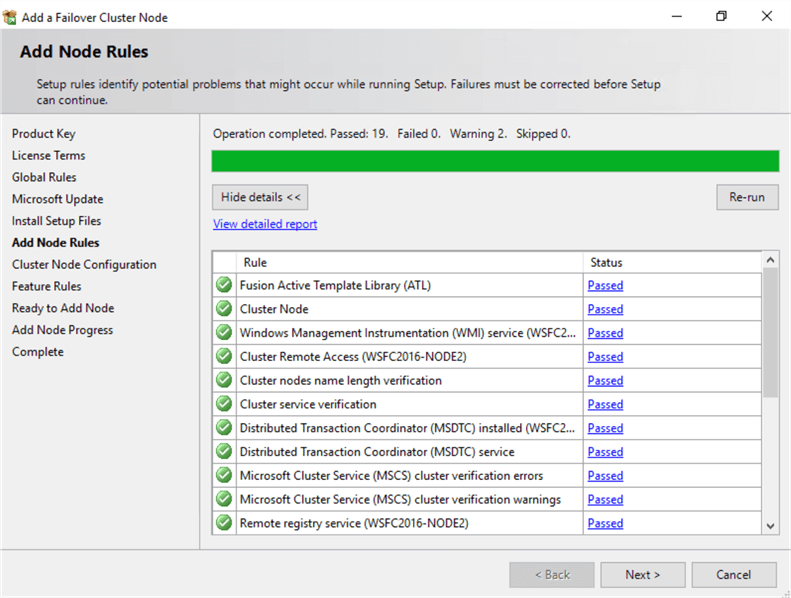Click the rules list scrollbar thumb

[770, 333]
